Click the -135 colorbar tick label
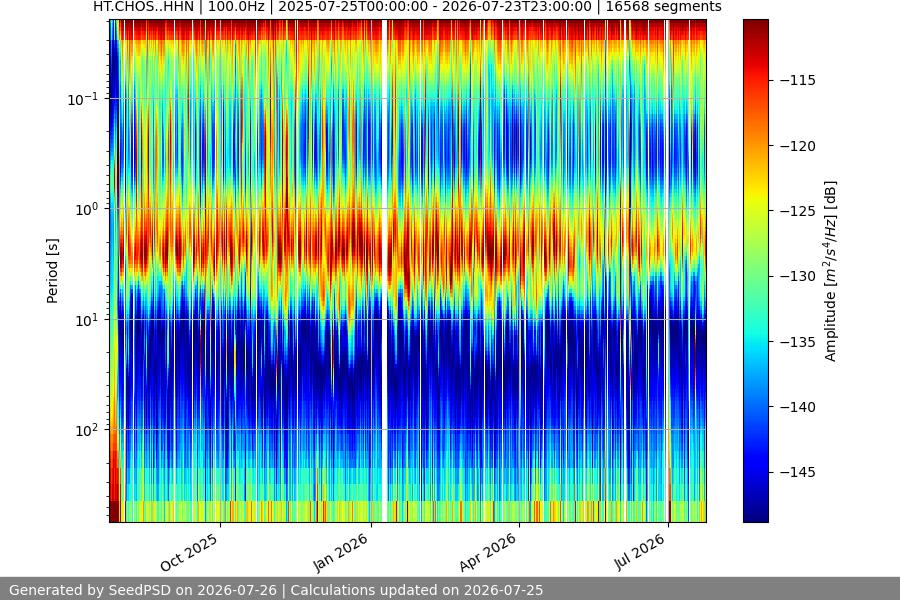Screen dimensions: 900x600 (798, 342)
